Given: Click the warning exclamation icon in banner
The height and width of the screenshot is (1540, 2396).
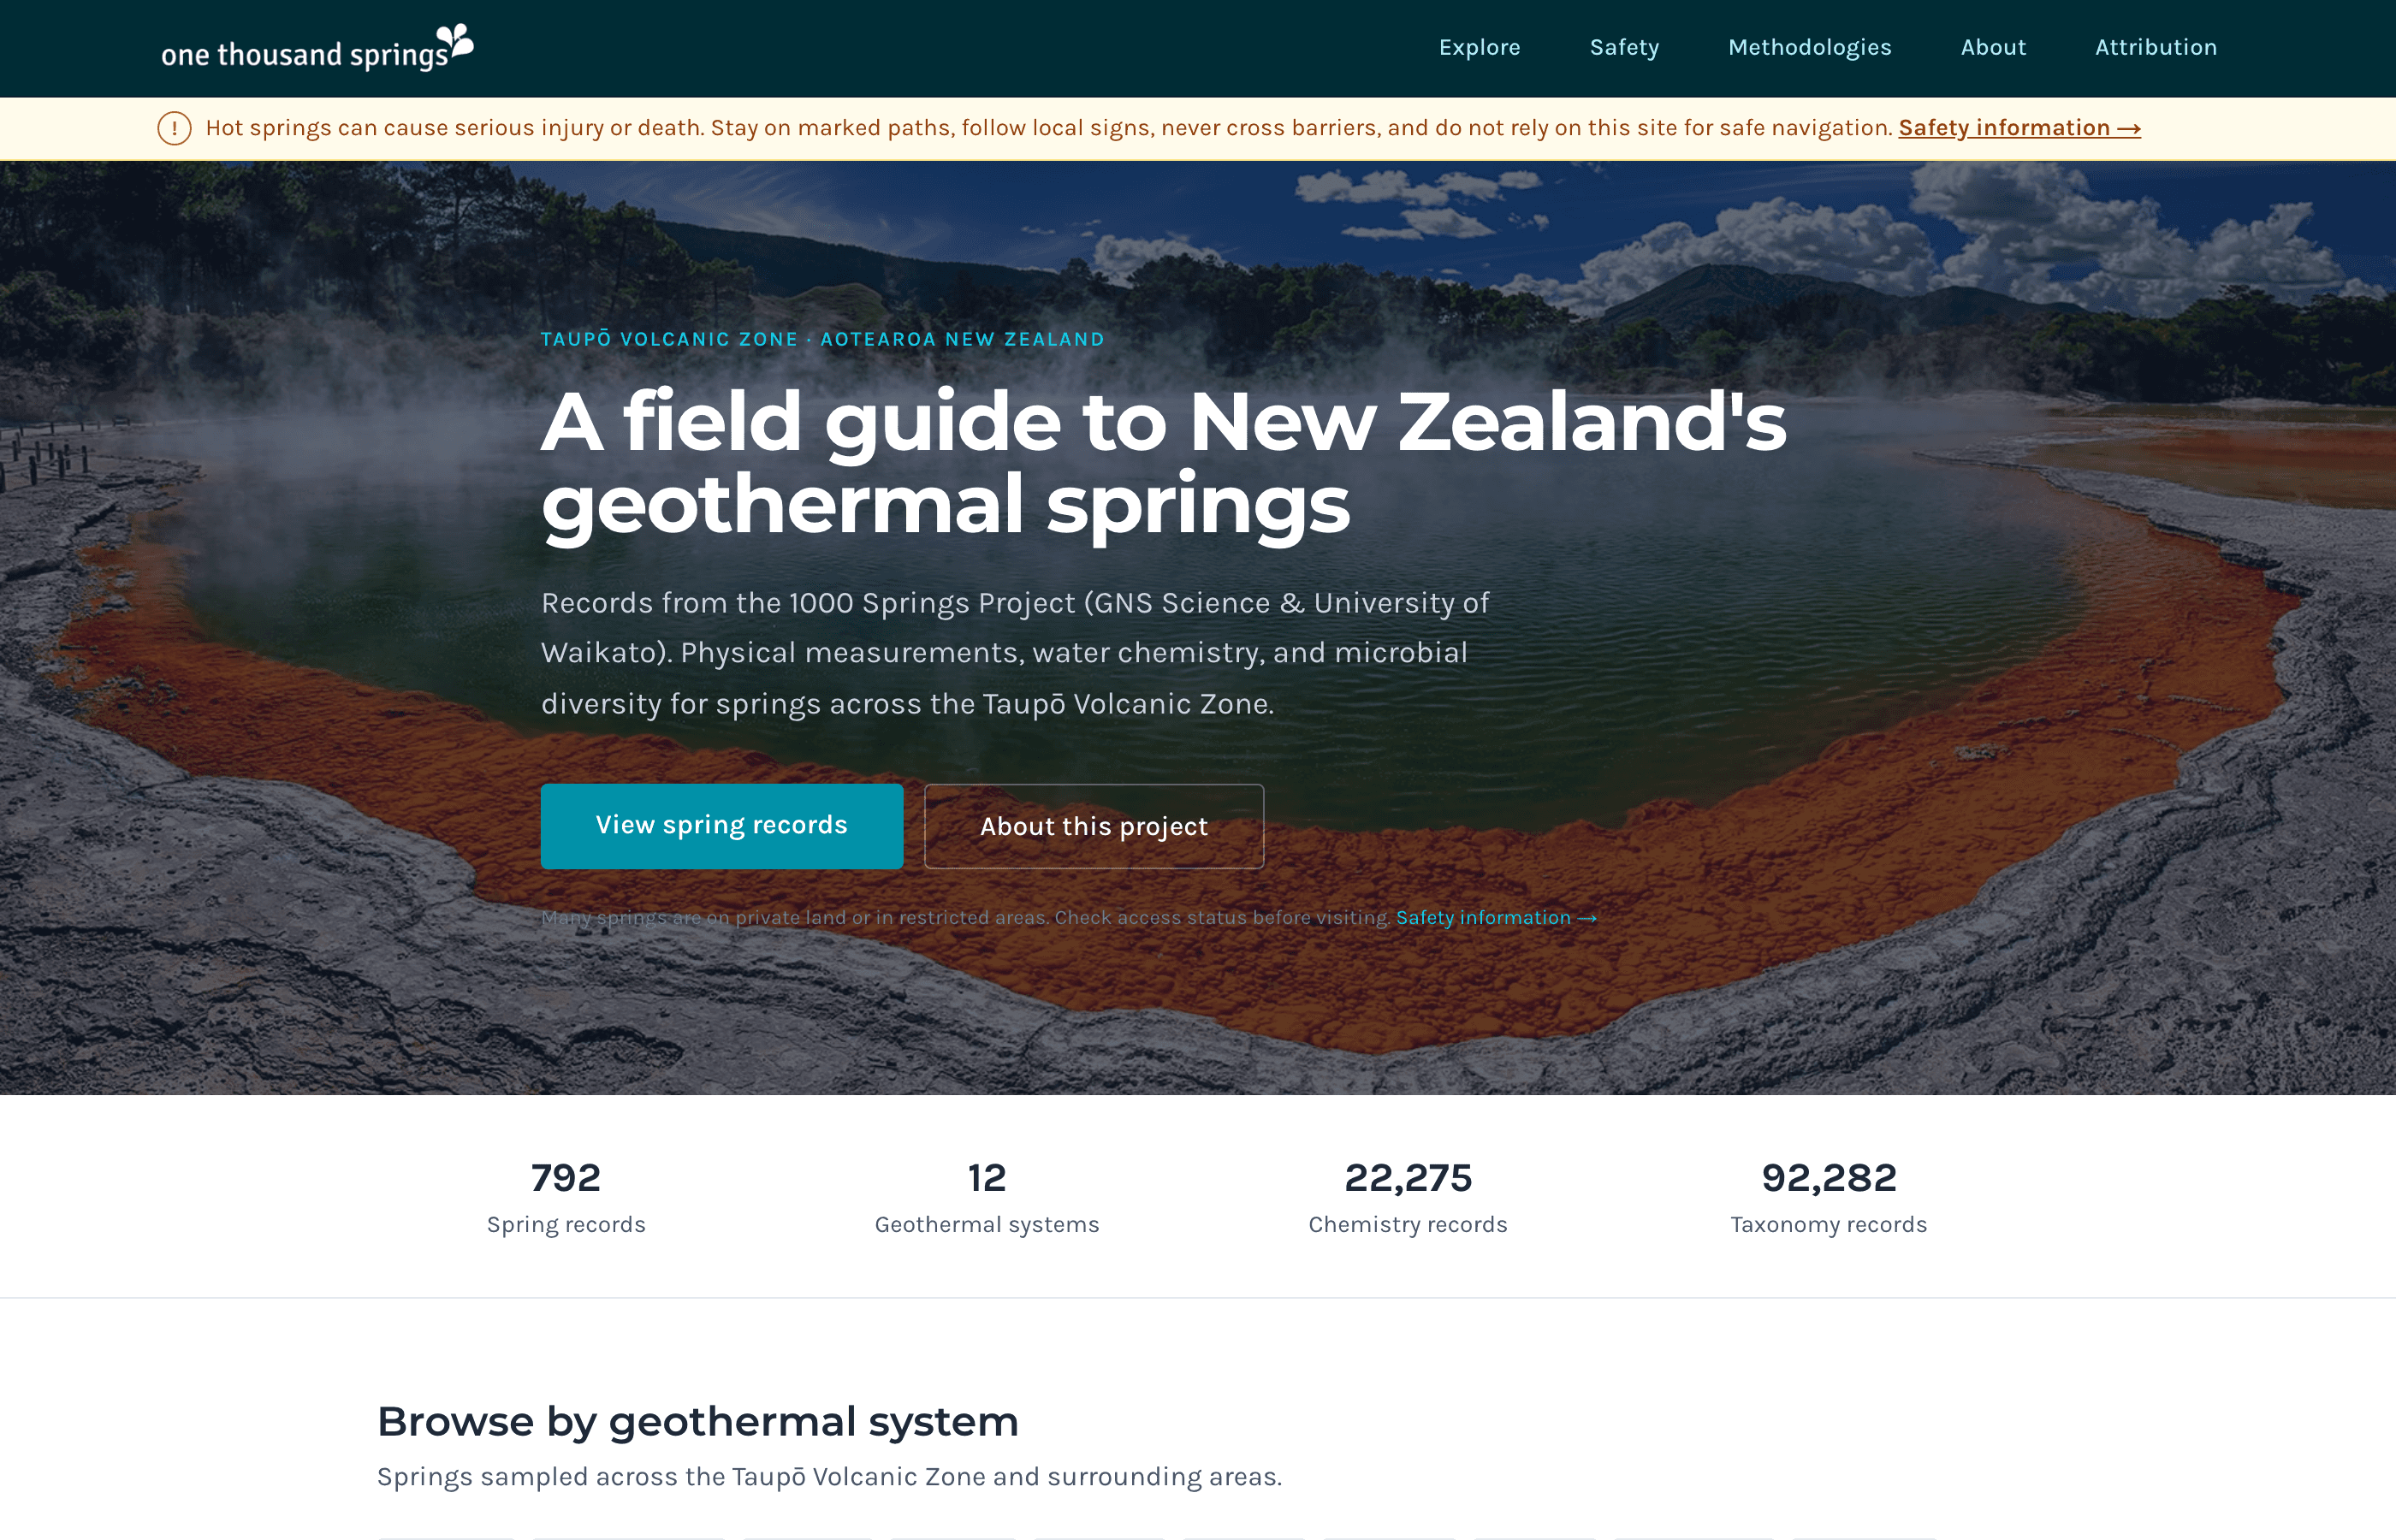Looking at the screenshot, I should tap(174, 128).
